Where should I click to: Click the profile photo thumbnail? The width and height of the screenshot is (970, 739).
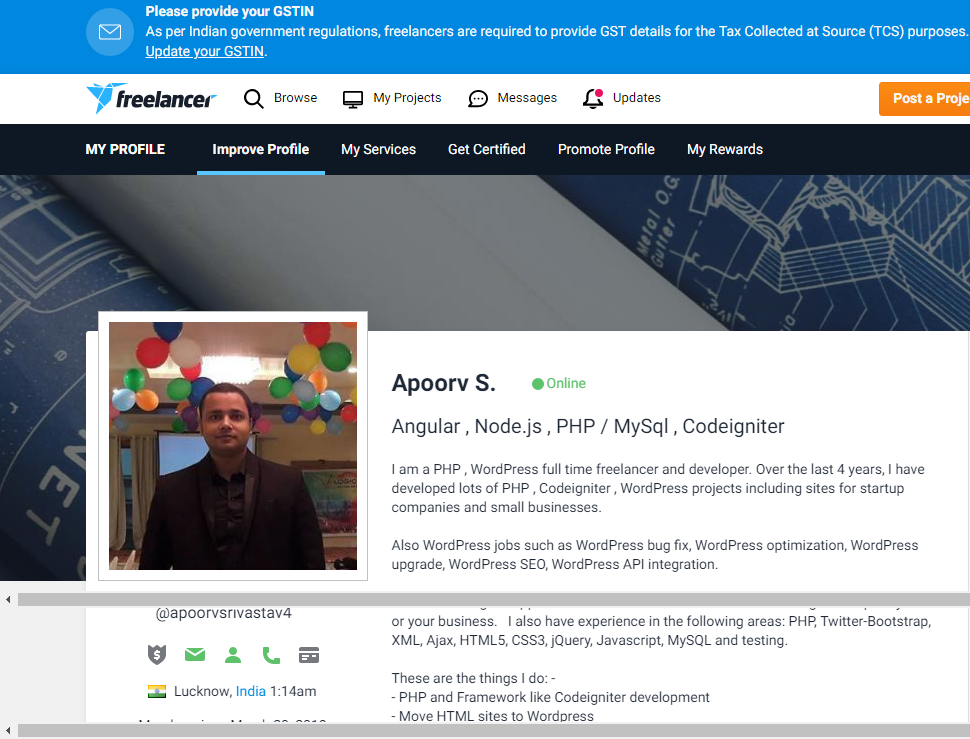coord(233,445)
